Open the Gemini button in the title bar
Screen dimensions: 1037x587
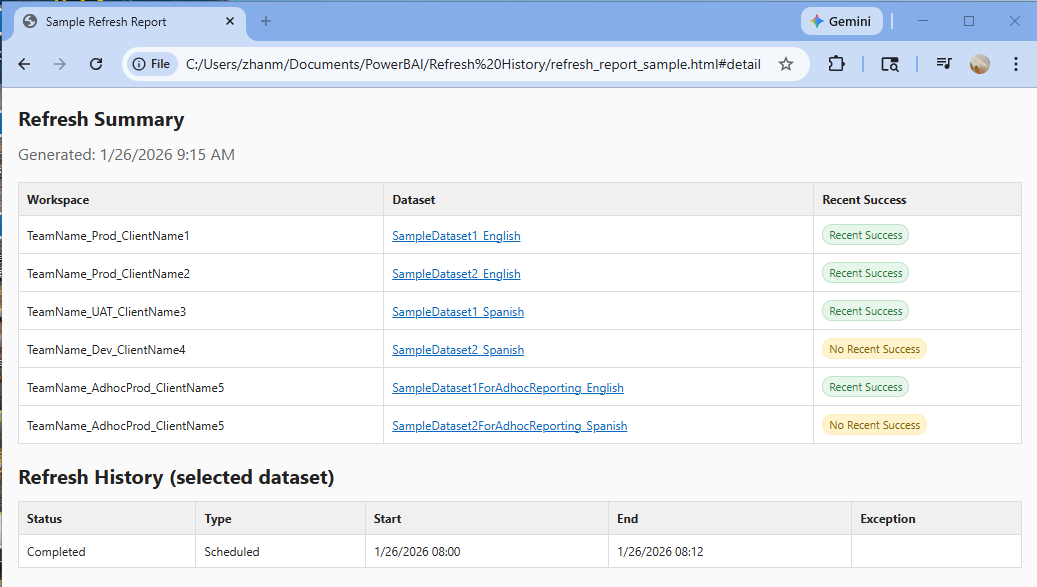click(841, 20)
